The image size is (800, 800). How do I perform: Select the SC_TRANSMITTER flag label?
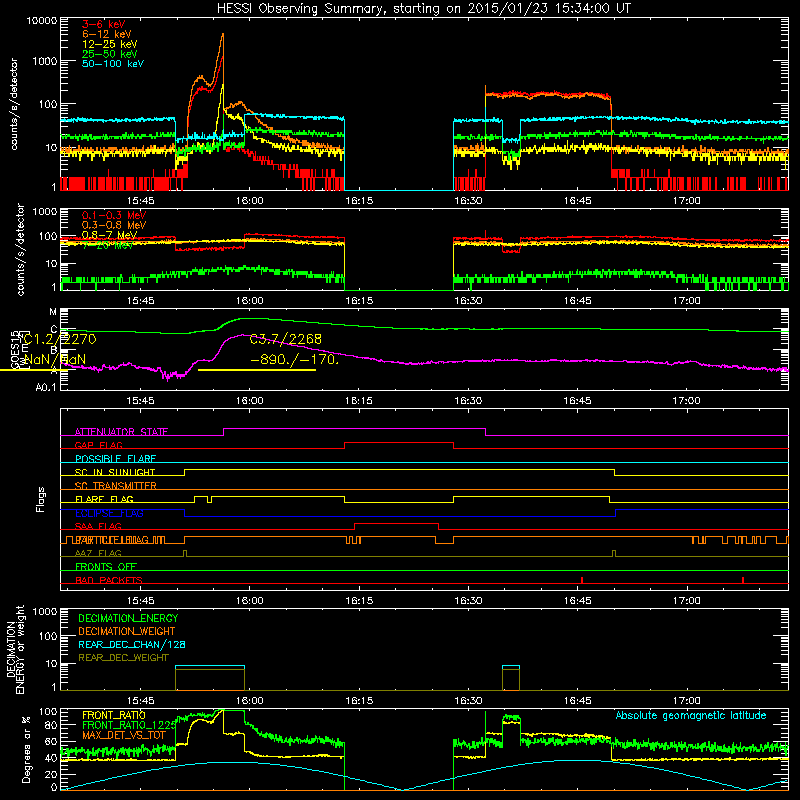point(115,486)
